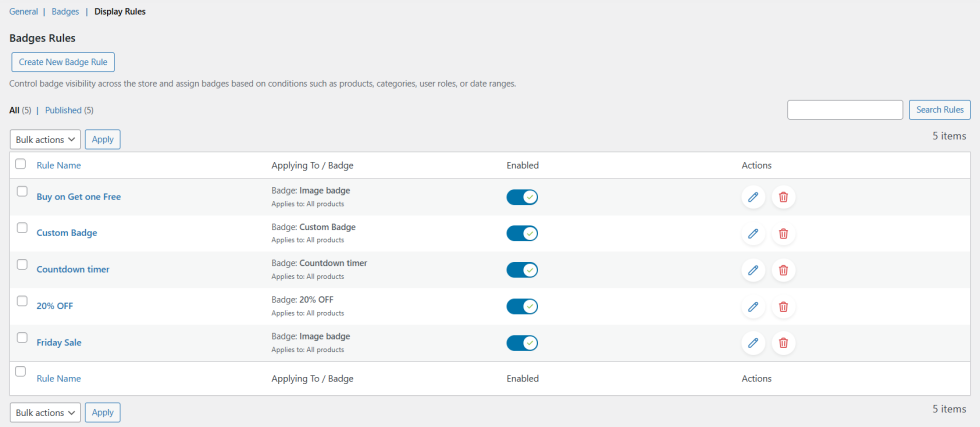Turn off the 20% OFF rule toggle
Image resolution: width=980 pixels, height=427 pixels.
[x=522, y=307]
